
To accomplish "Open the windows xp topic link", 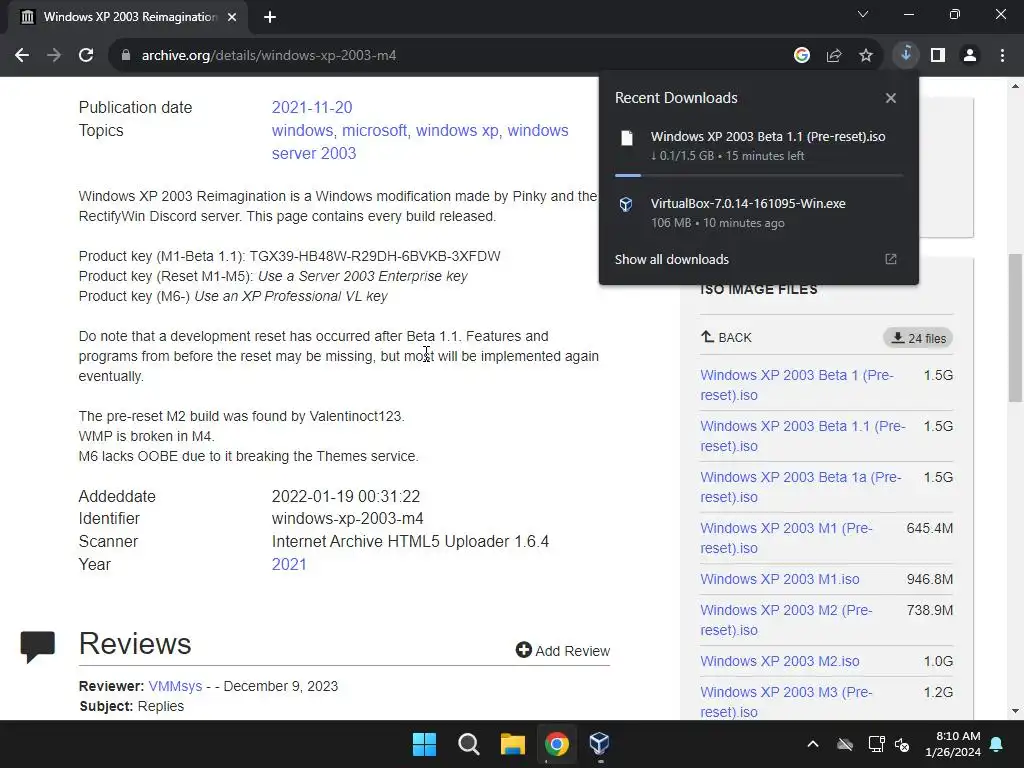I will point(457,131).
